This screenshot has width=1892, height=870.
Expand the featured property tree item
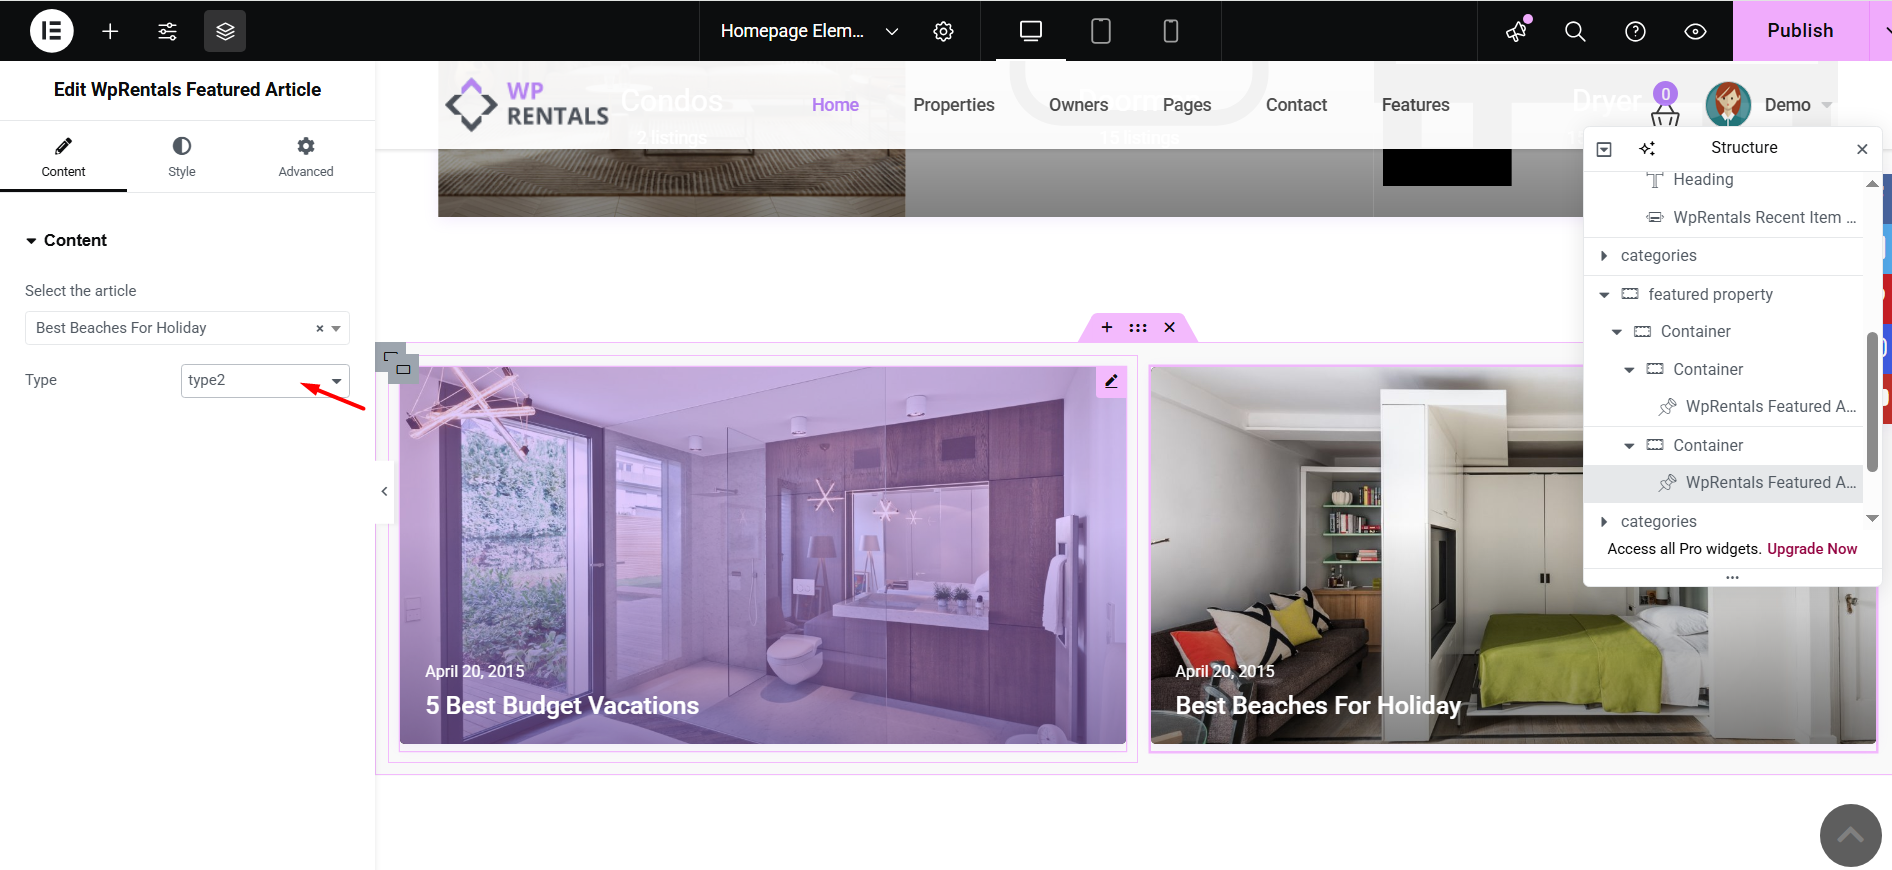pos(1604,295)
